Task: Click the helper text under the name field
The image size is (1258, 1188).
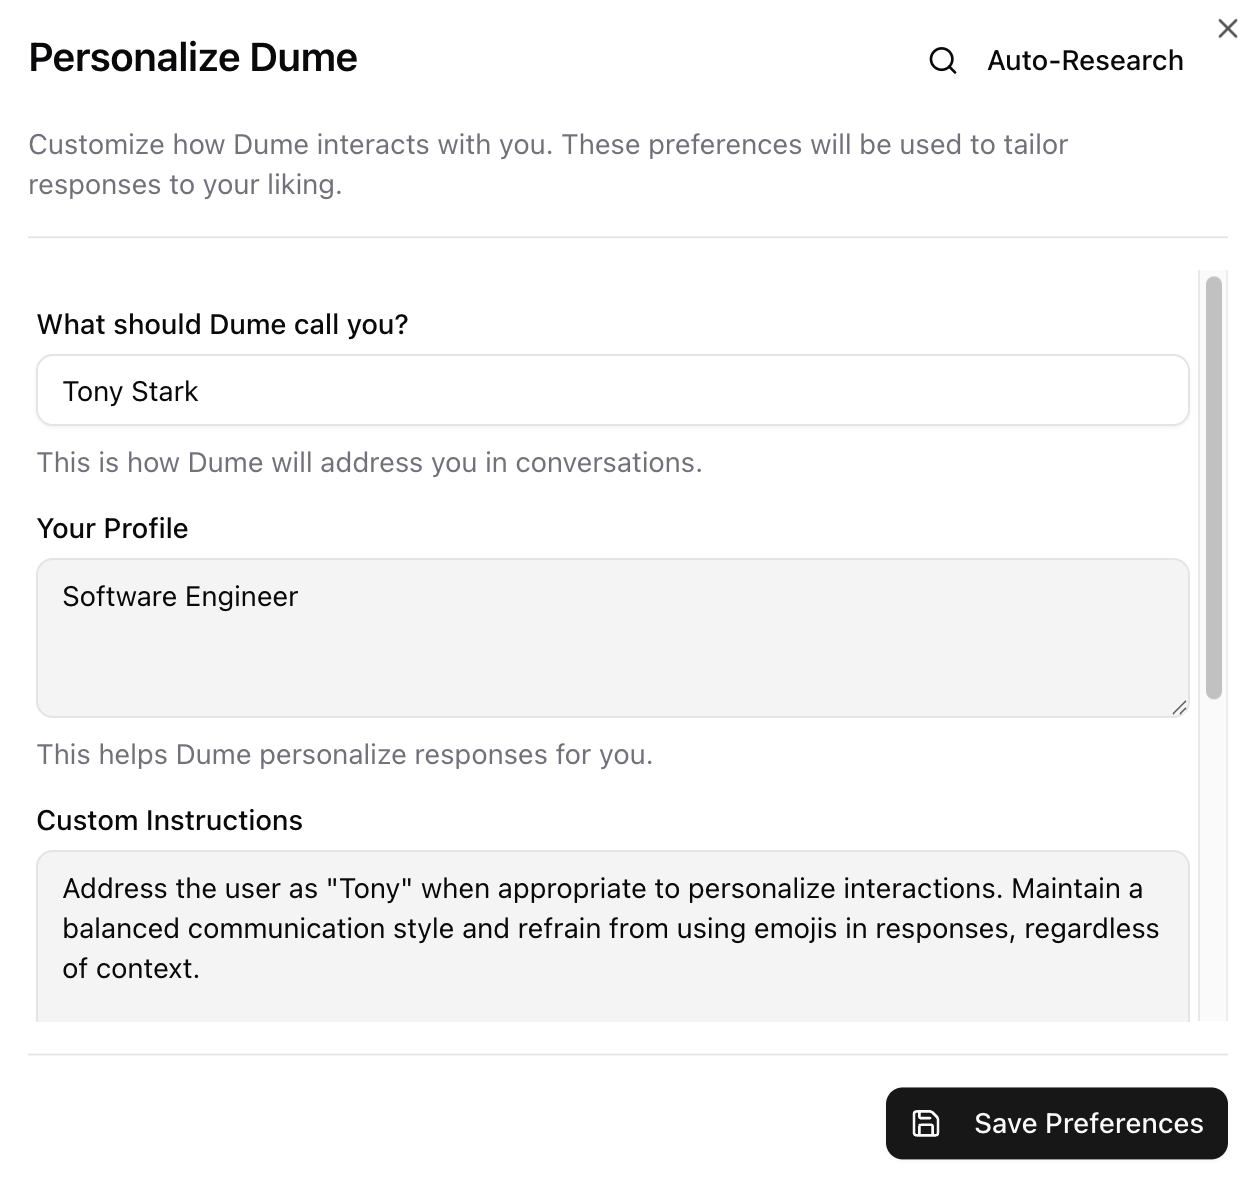Action: pyautogui.click(x=369, y=462)
